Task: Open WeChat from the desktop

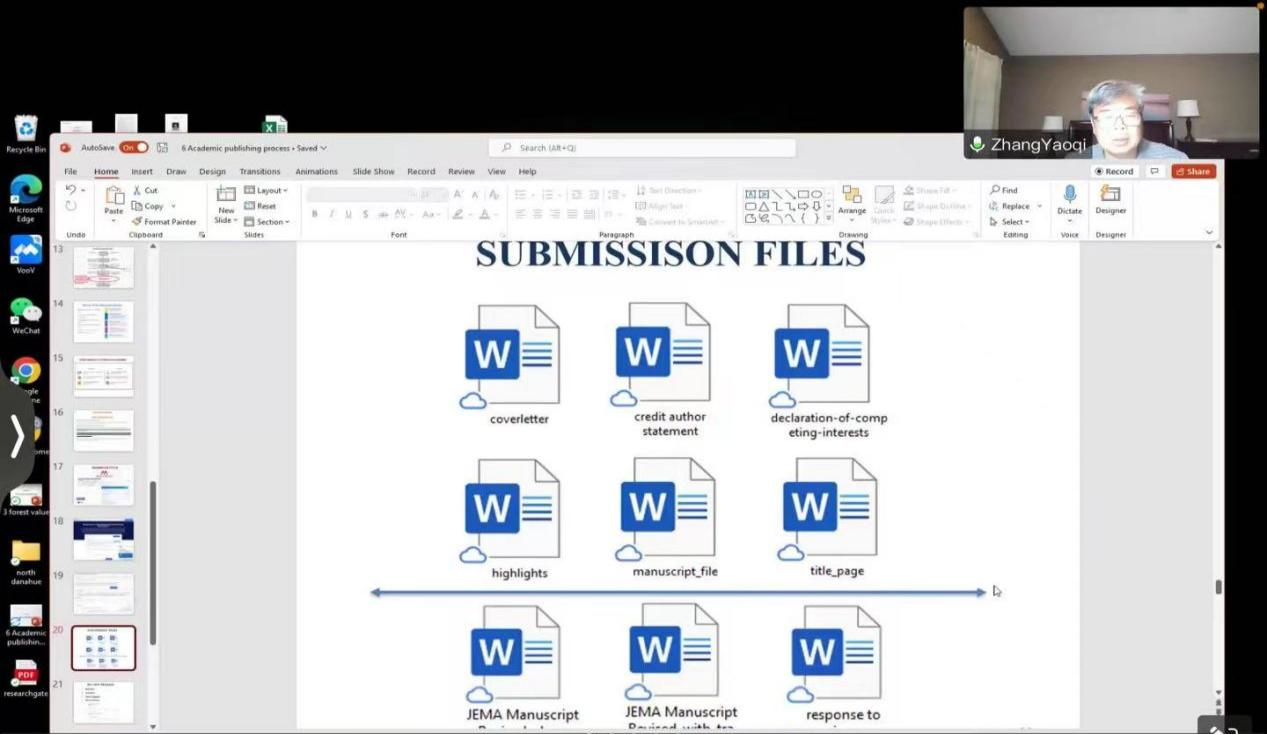Action: coord(26,311)
